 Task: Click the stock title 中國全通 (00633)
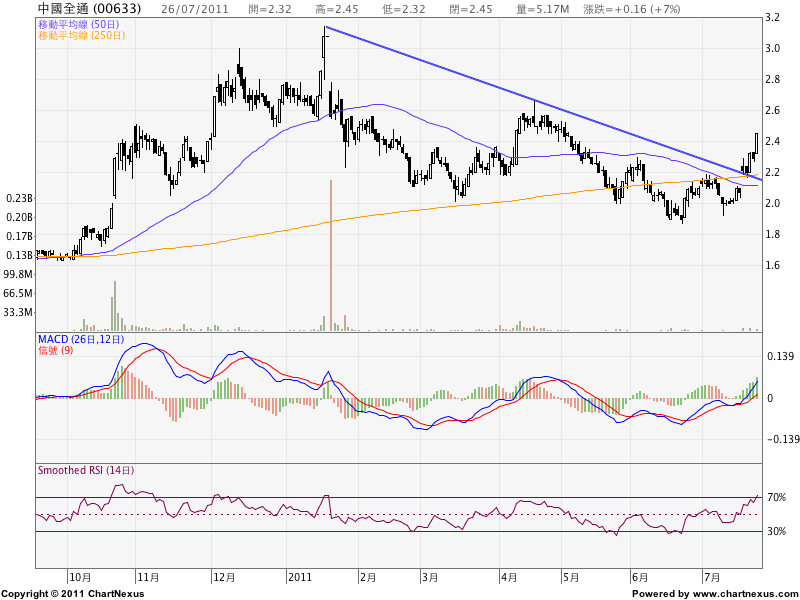[x=89, y=9]
